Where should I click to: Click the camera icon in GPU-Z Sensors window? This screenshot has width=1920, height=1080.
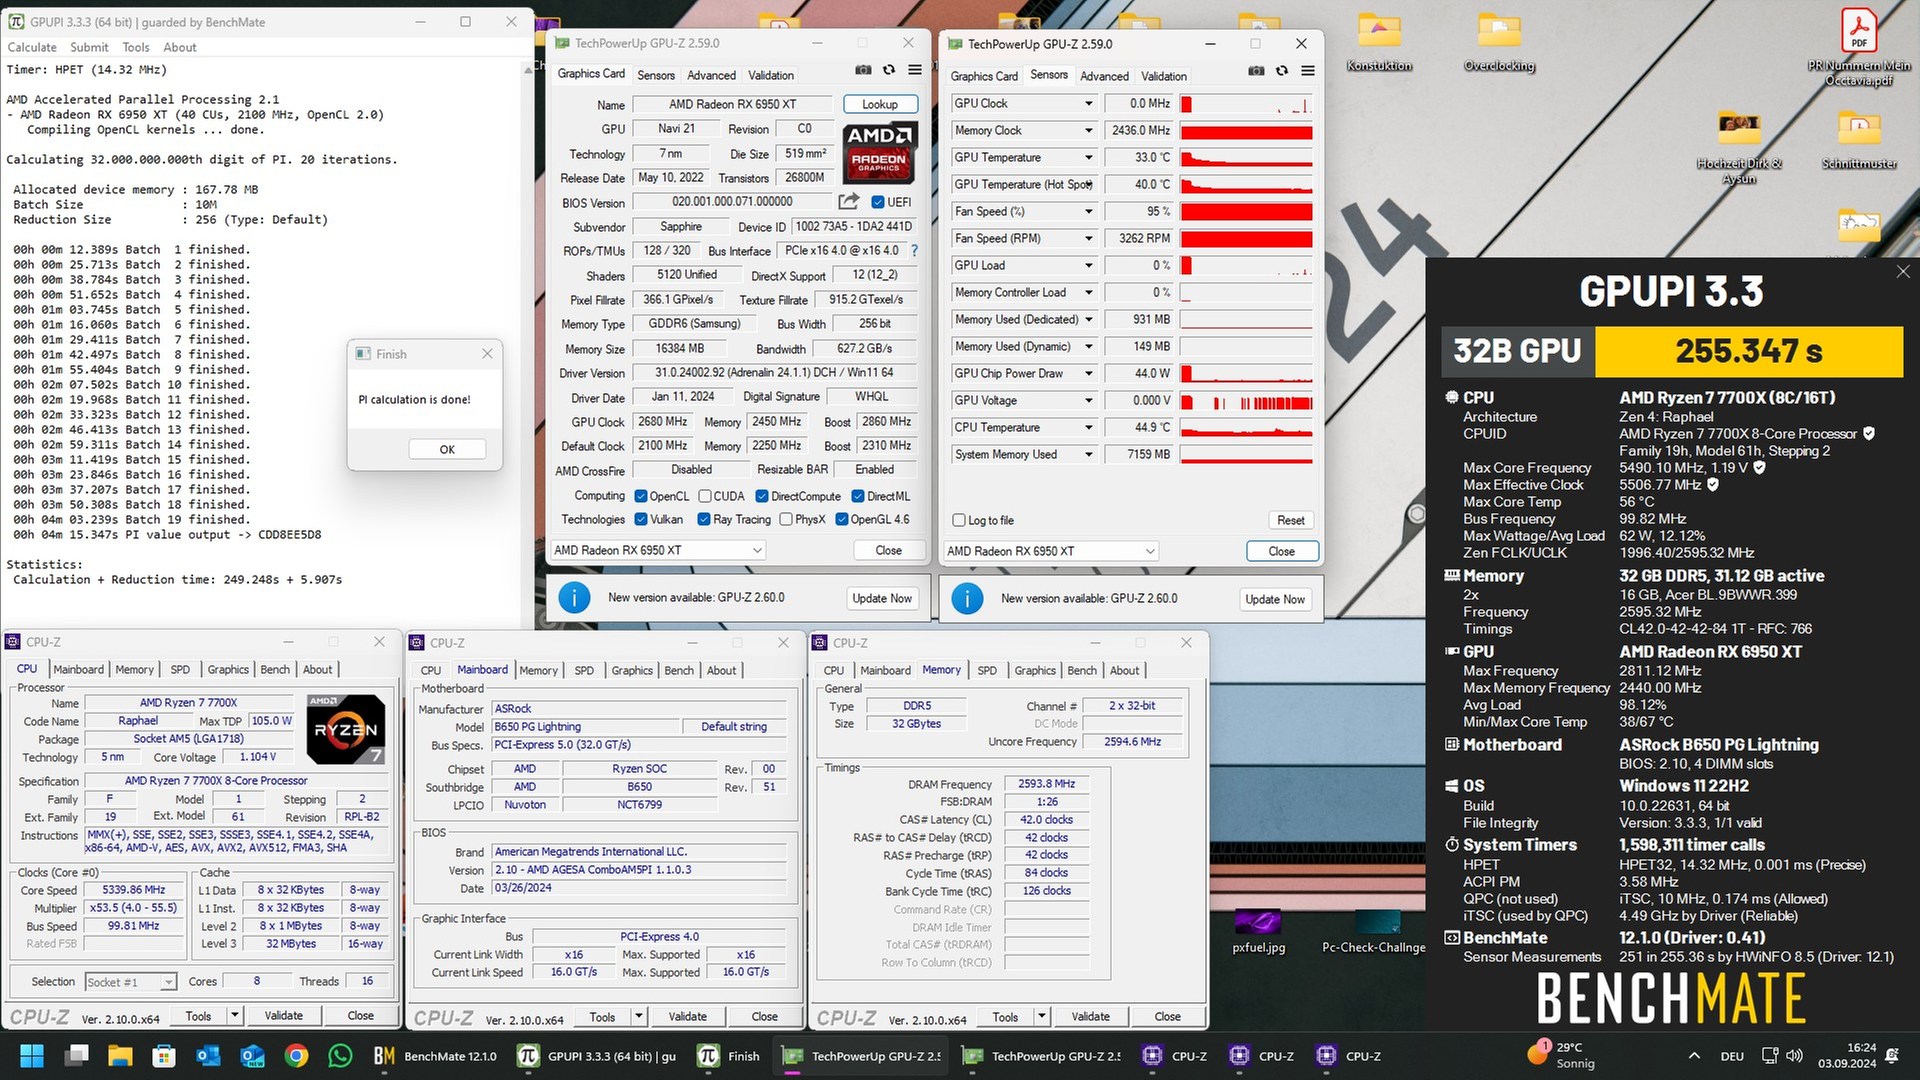tap(1256, 71)
